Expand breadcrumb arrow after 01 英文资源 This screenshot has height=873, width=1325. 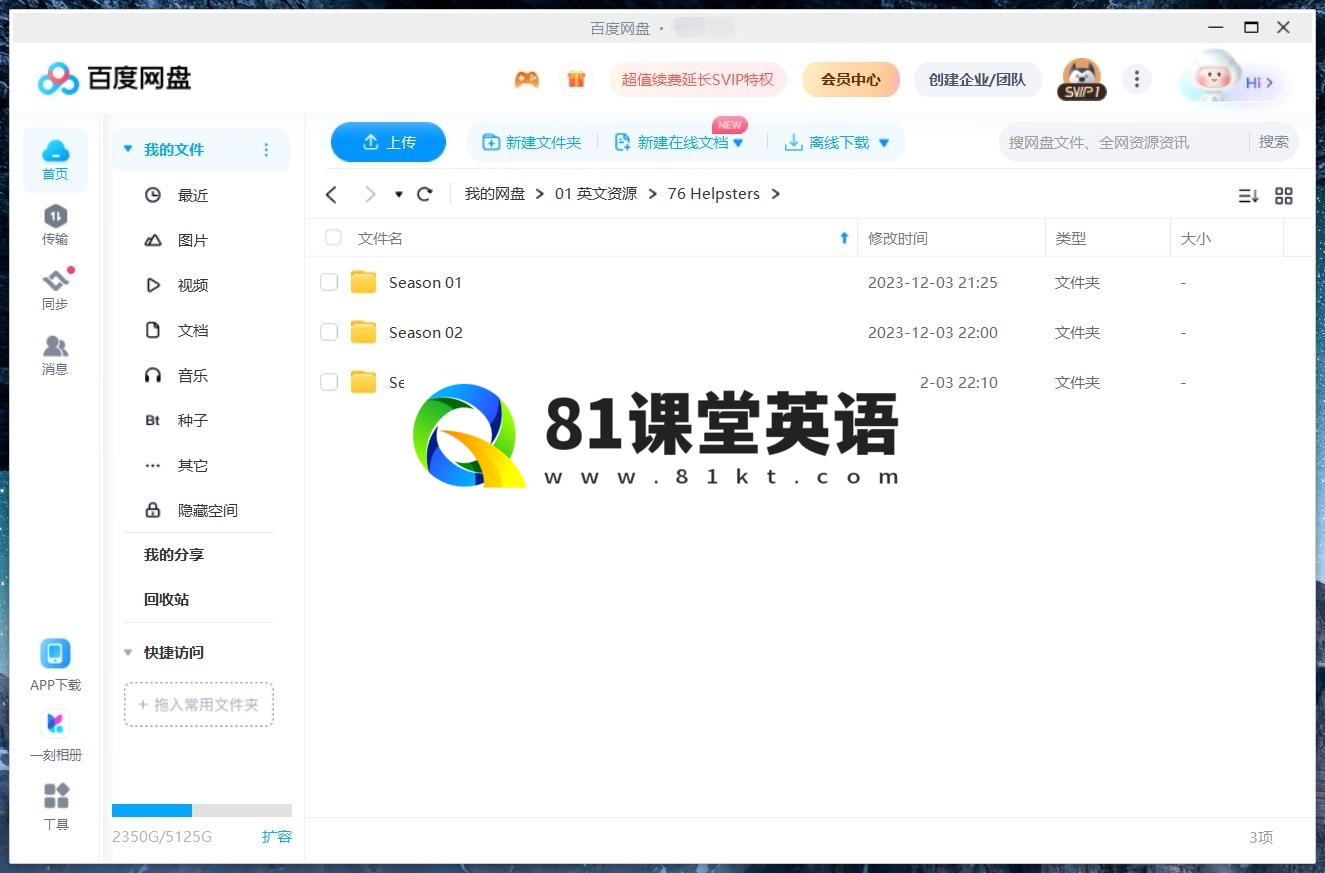click(x=653, y=194)
